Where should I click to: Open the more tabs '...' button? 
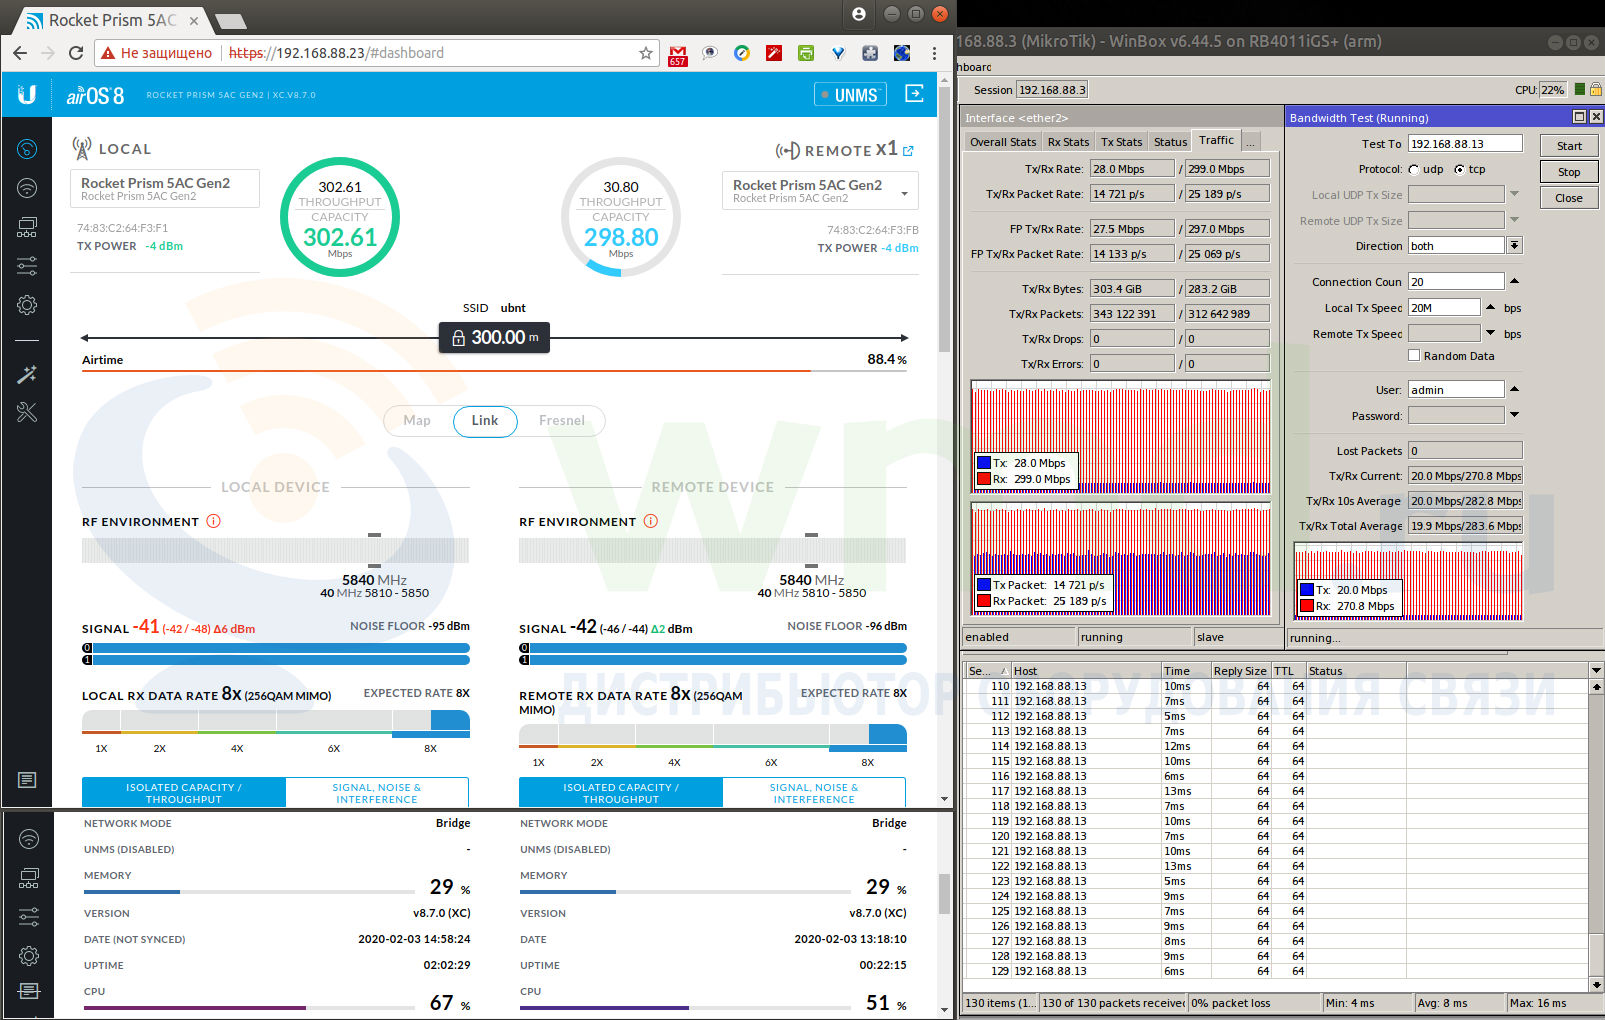point(1250,142)
